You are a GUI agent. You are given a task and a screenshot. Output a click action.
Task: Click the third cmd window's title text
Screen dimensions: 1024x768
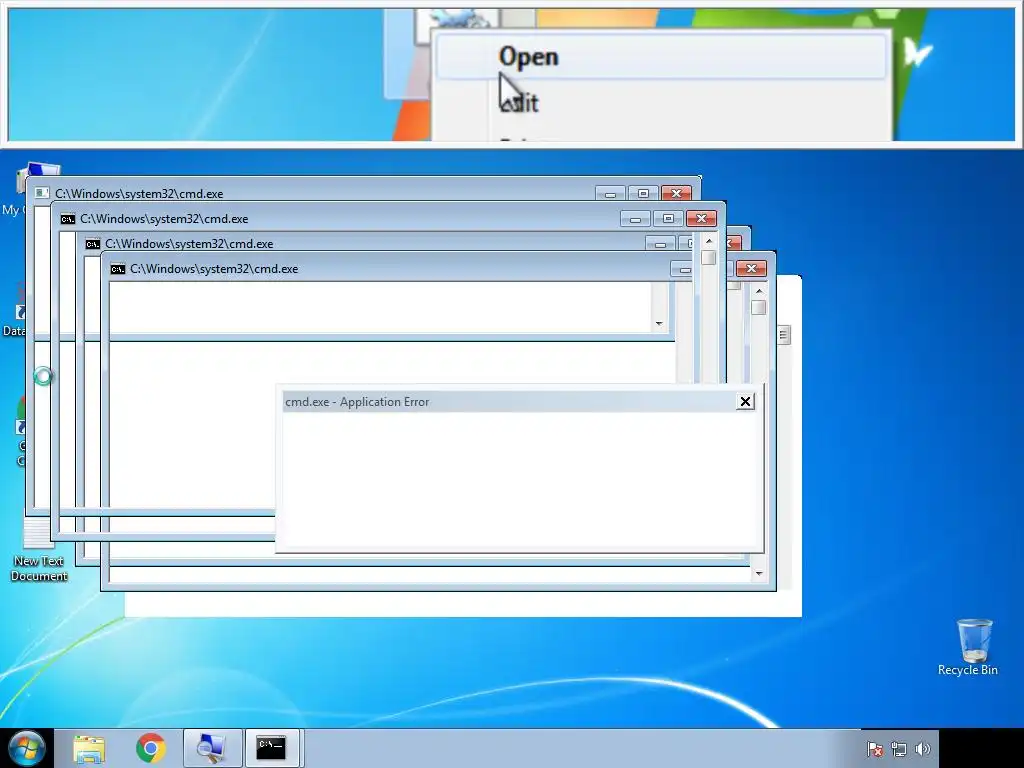(x=189, y=244)
